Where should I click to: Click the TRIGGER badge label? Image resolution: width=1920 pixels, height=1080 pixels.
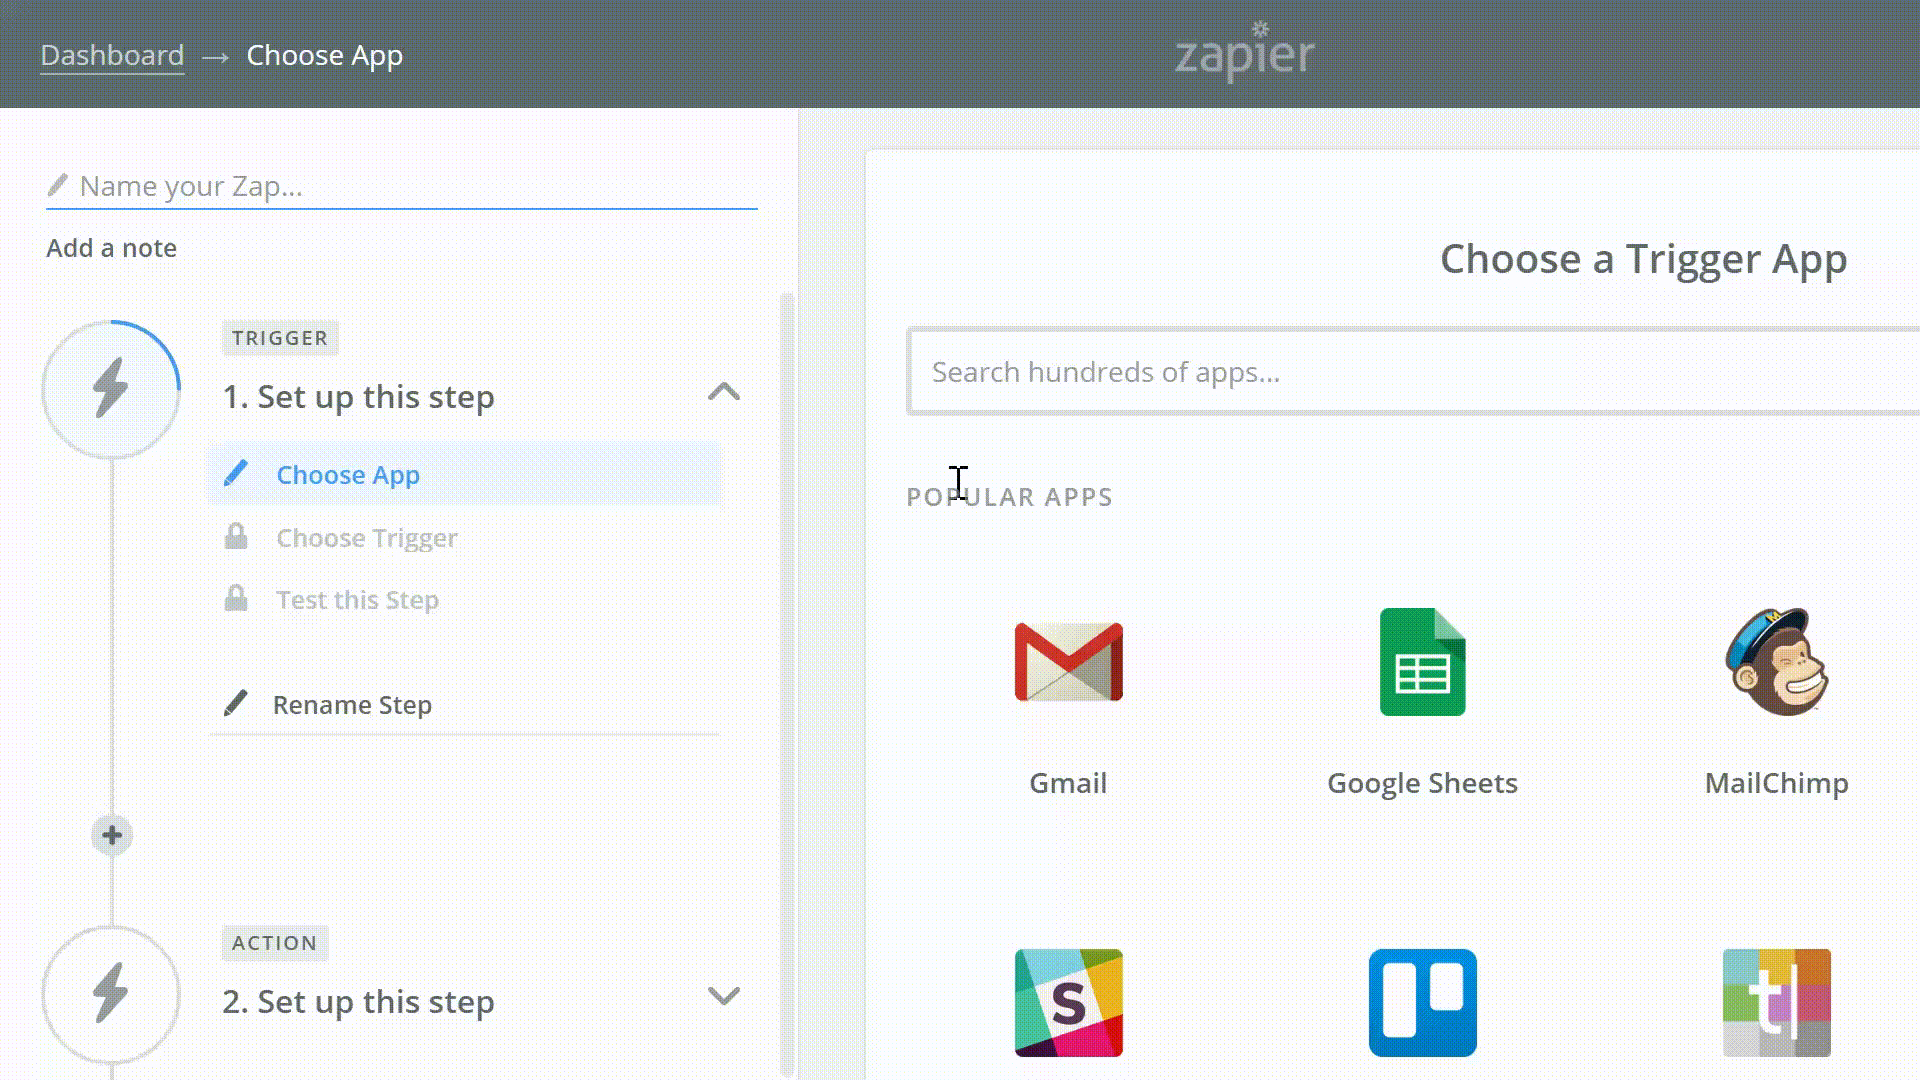pos(280,338)
